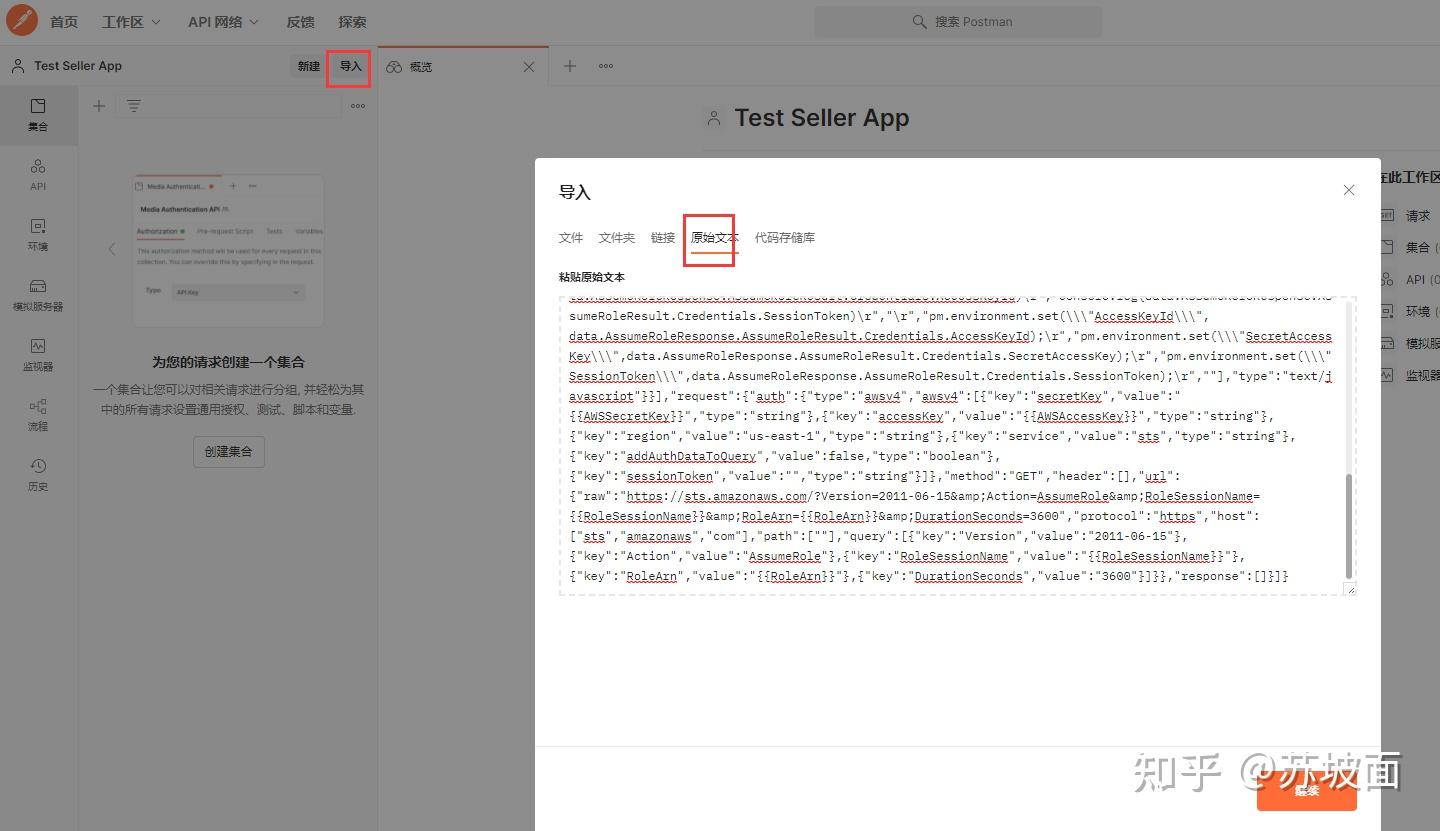Click the filter icon in the collections toolbar

[x=133, y=106]
